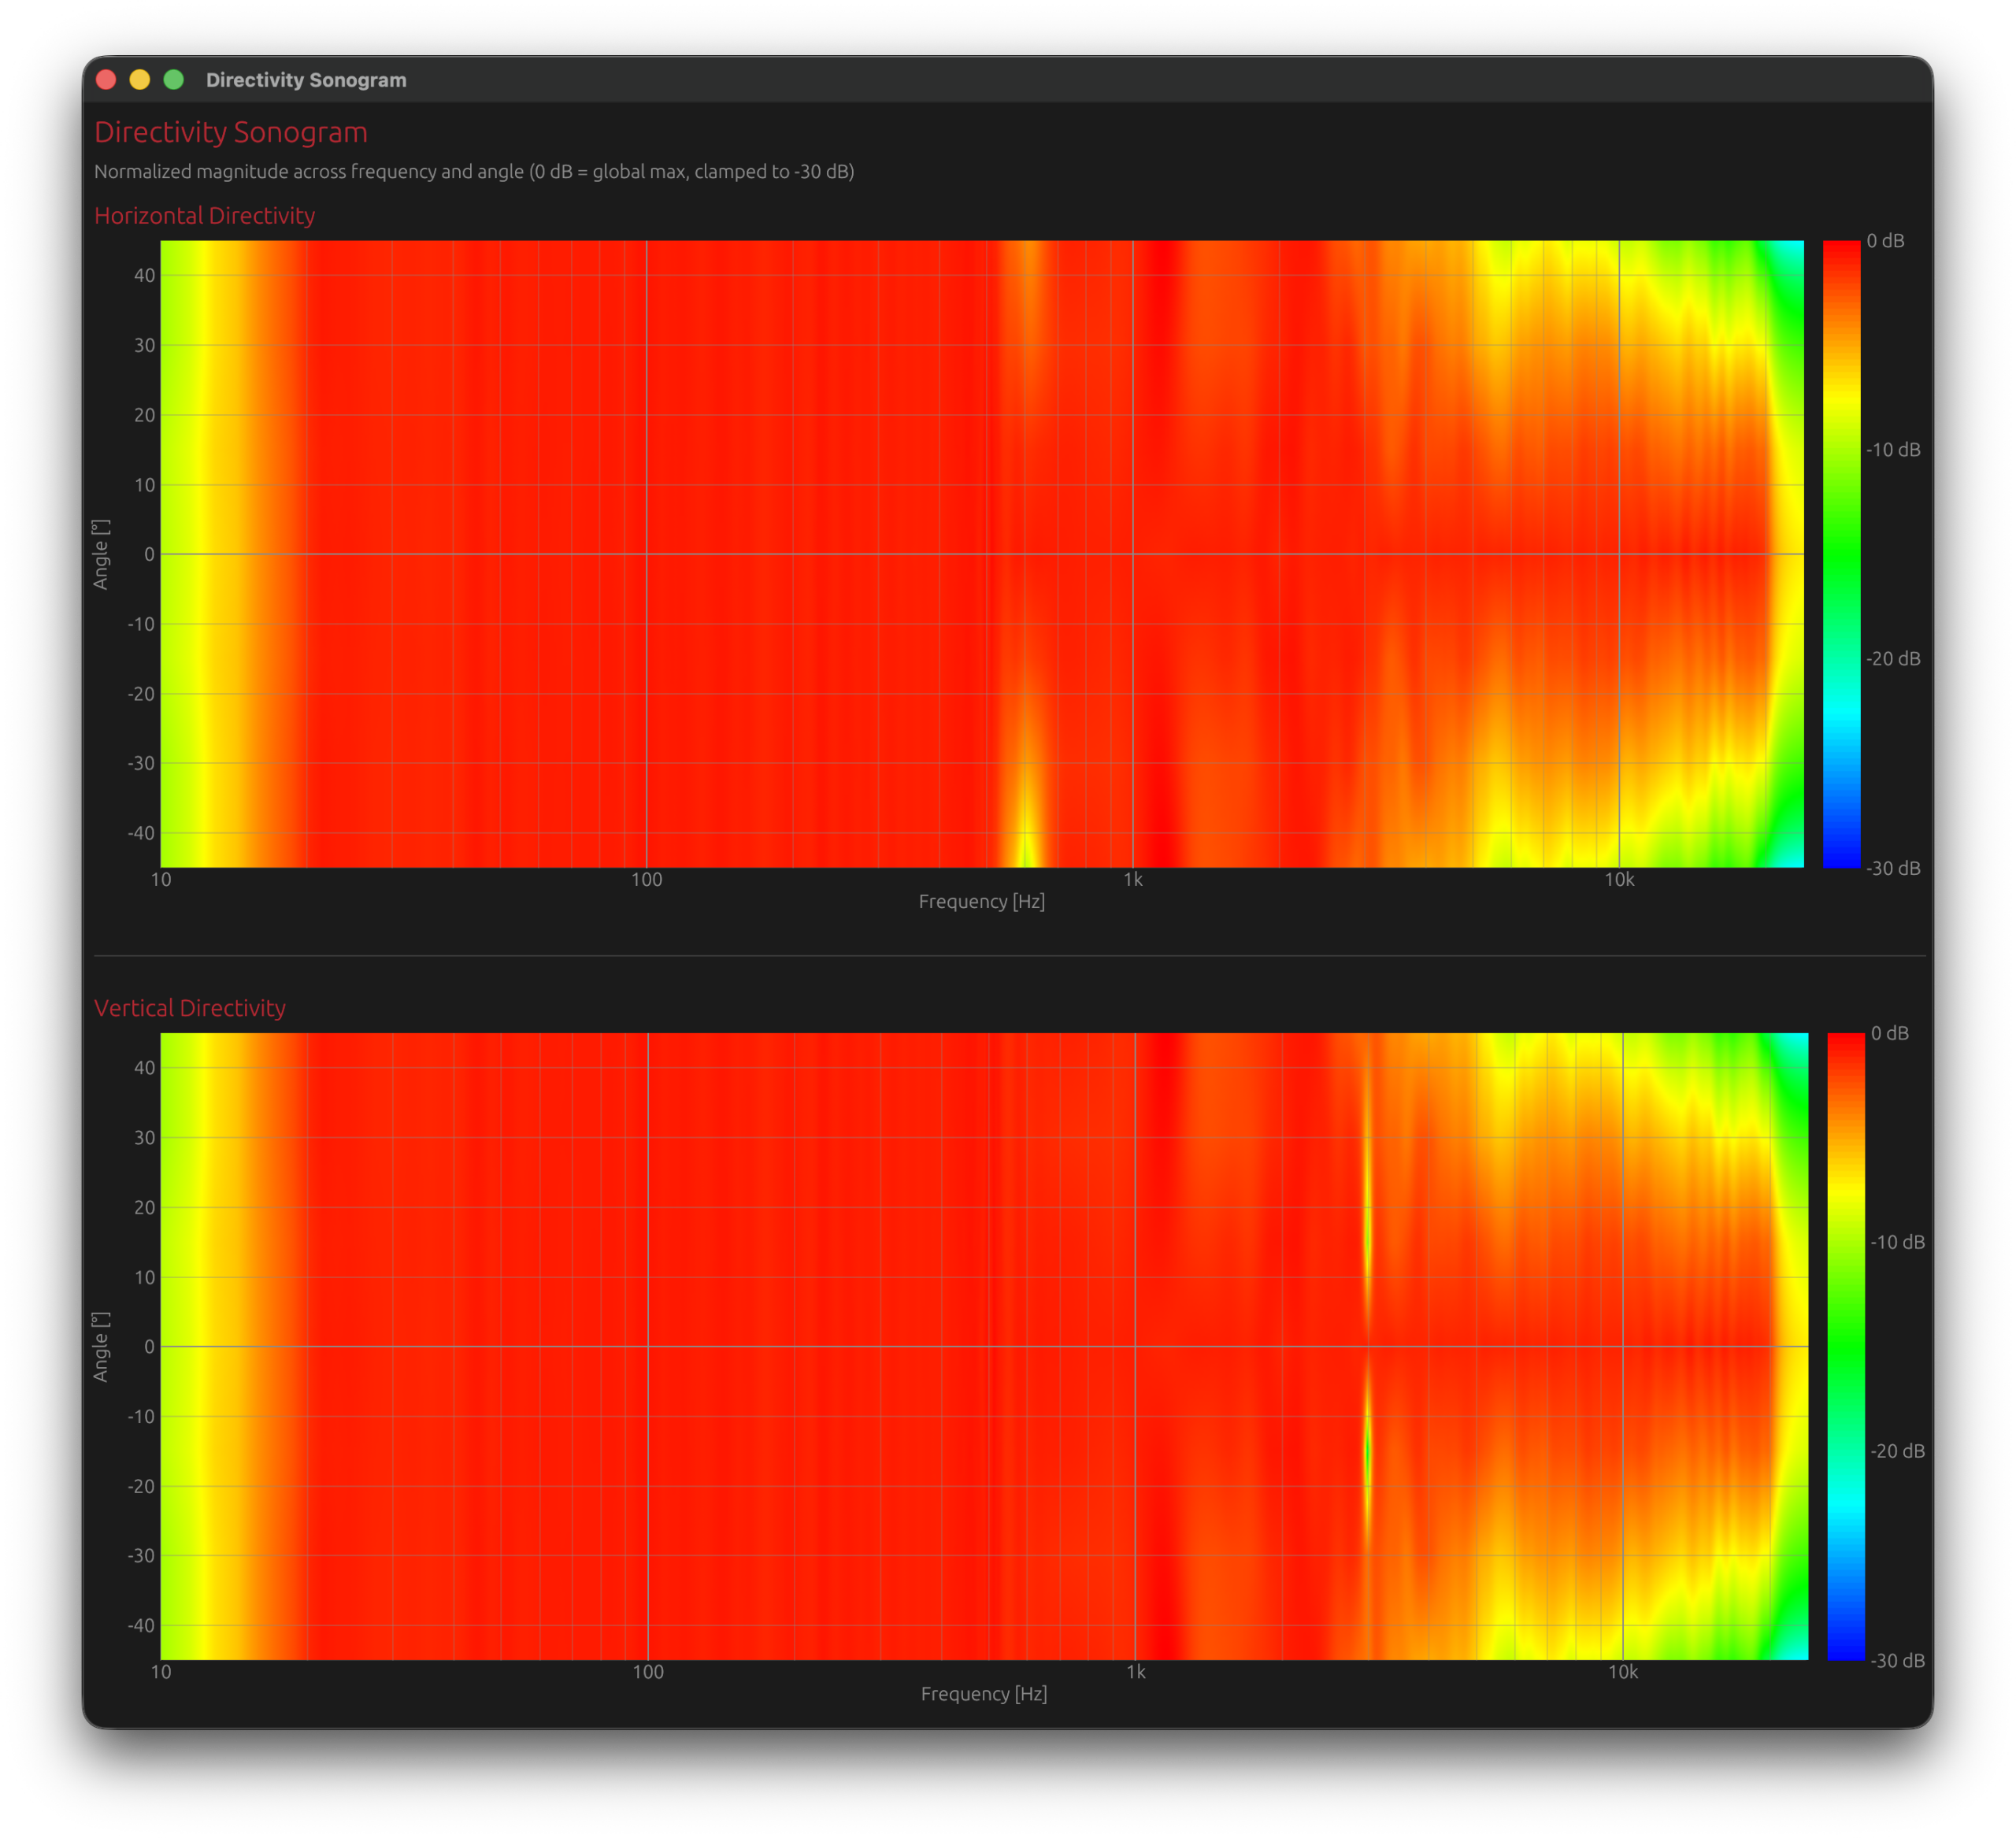Minimize the window with yellow button
This screenshot has width=2016, height=1838.
click(140, 80)
